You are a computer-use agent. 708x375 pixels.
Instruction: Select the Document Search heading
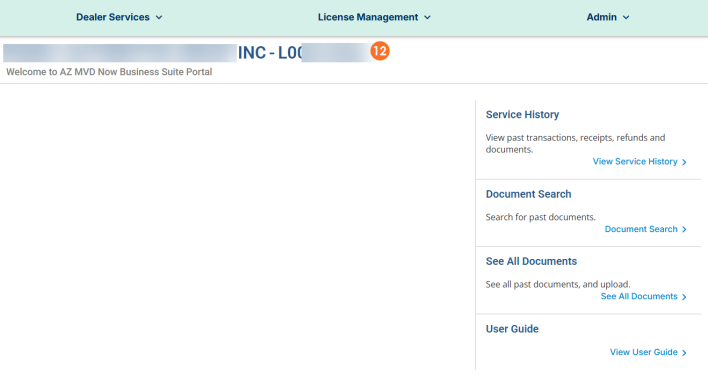click(x=528, y=194)
